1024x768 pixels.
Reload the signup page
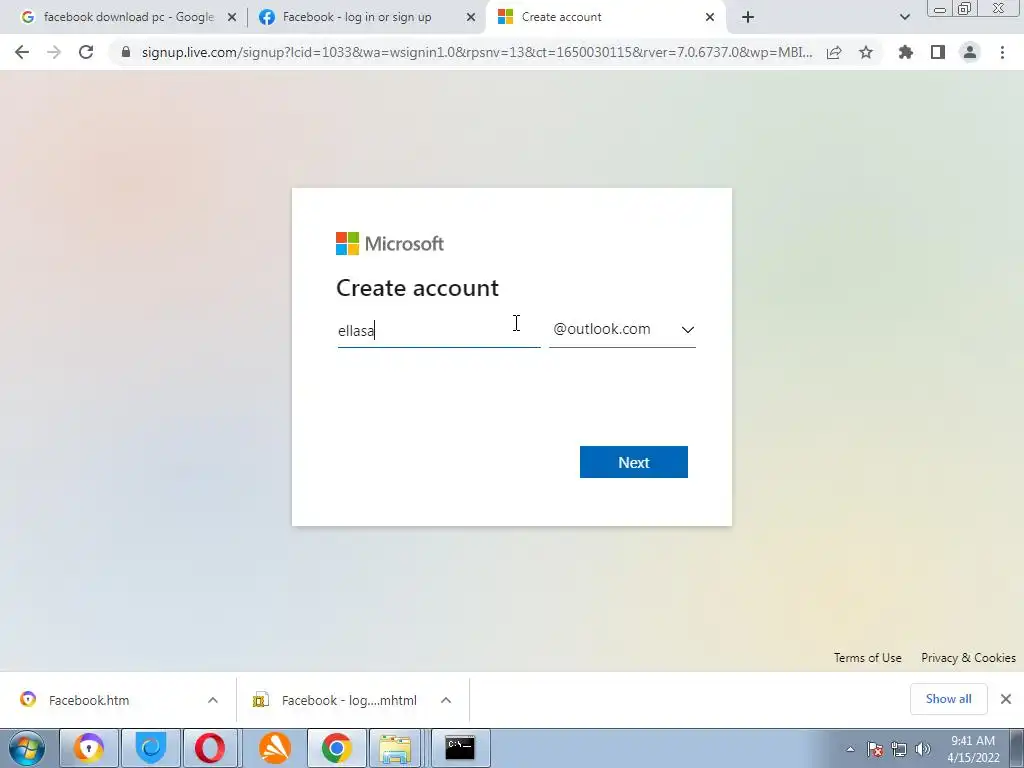tap(86, 52)
